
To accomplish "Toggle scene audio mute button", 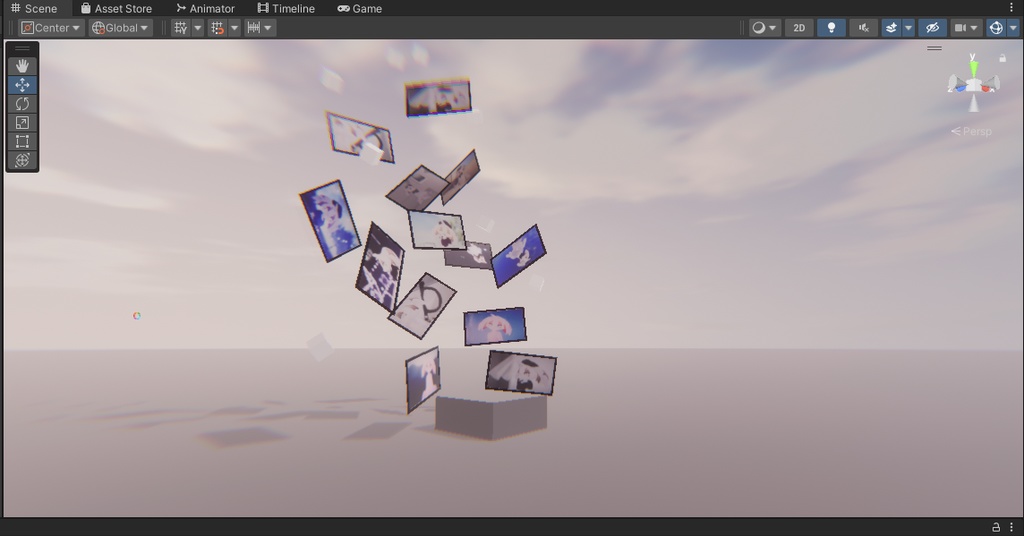I will (x=863, y=27).
